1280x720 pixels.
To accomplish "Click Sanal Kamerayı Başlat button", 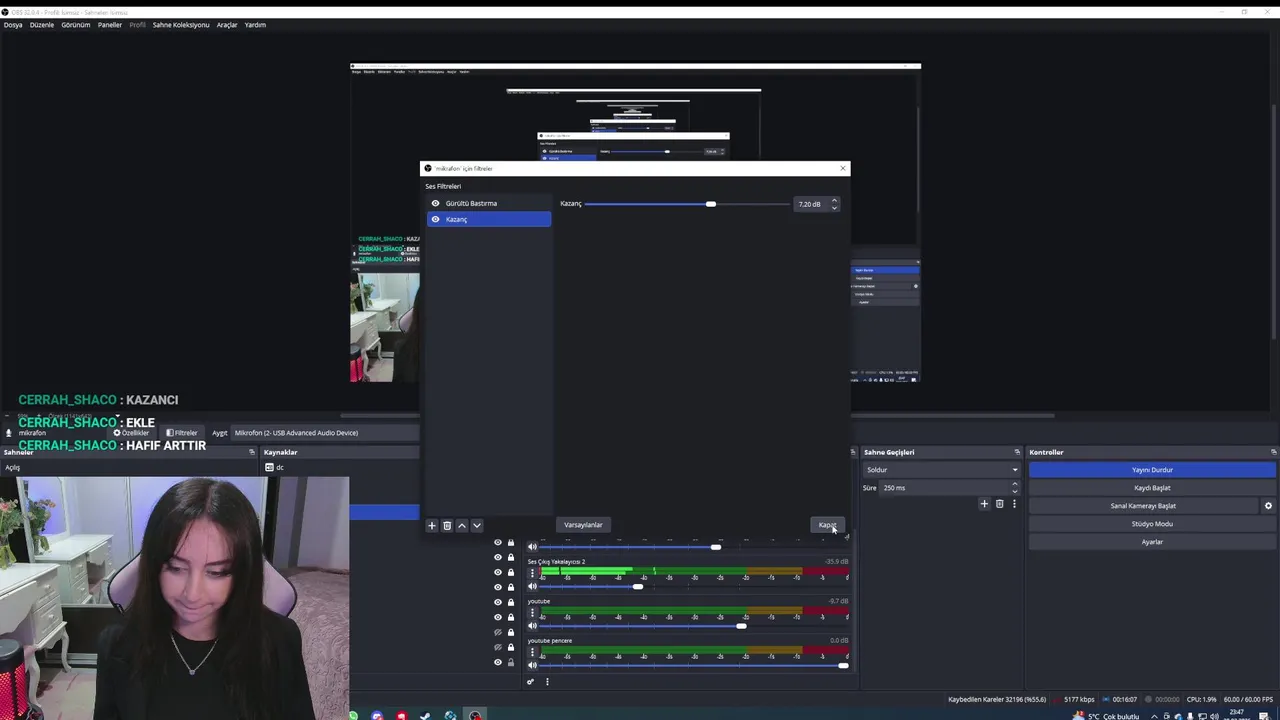I will pos(1143,506).
